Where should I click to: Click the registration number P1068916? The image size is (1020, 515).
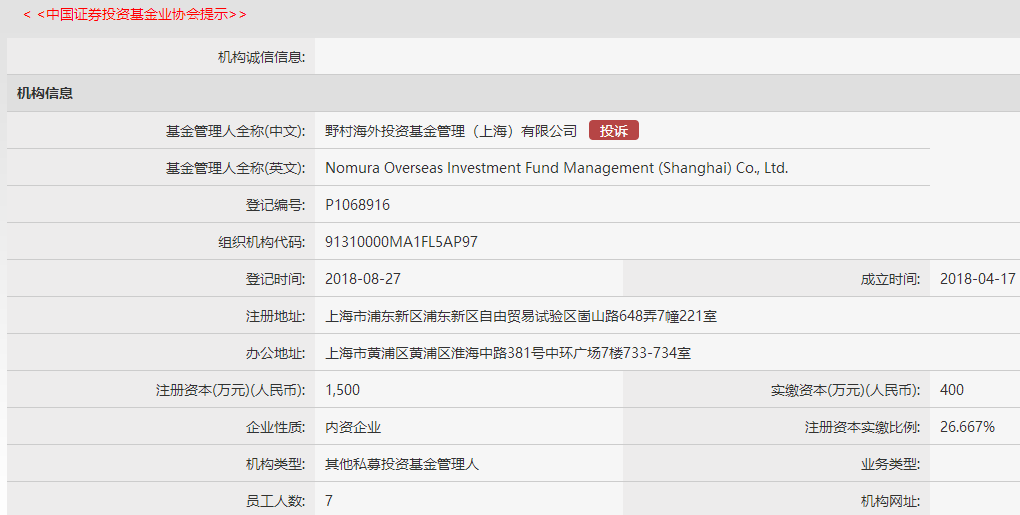point(357,205)
